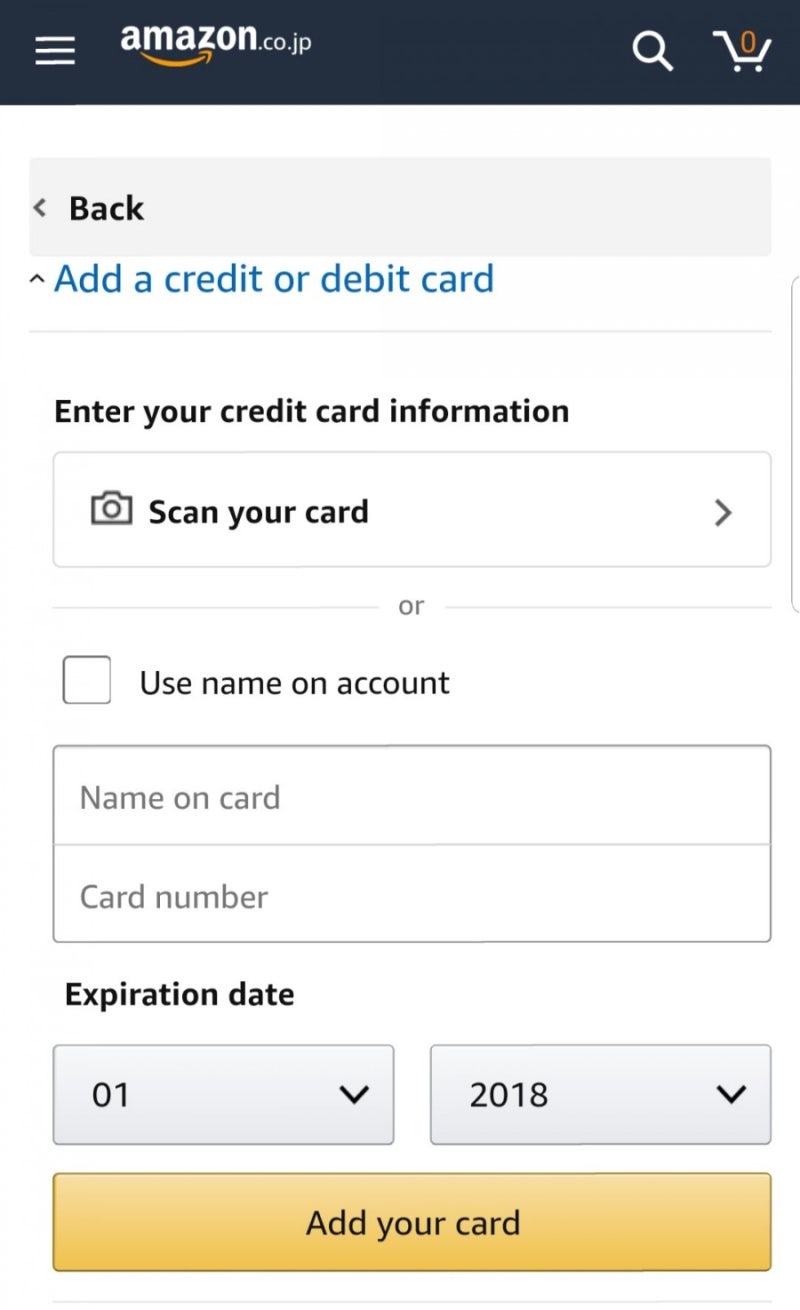Click the left chevron beside Back
Screen dimensions: 800x1310
coord(40,208)
